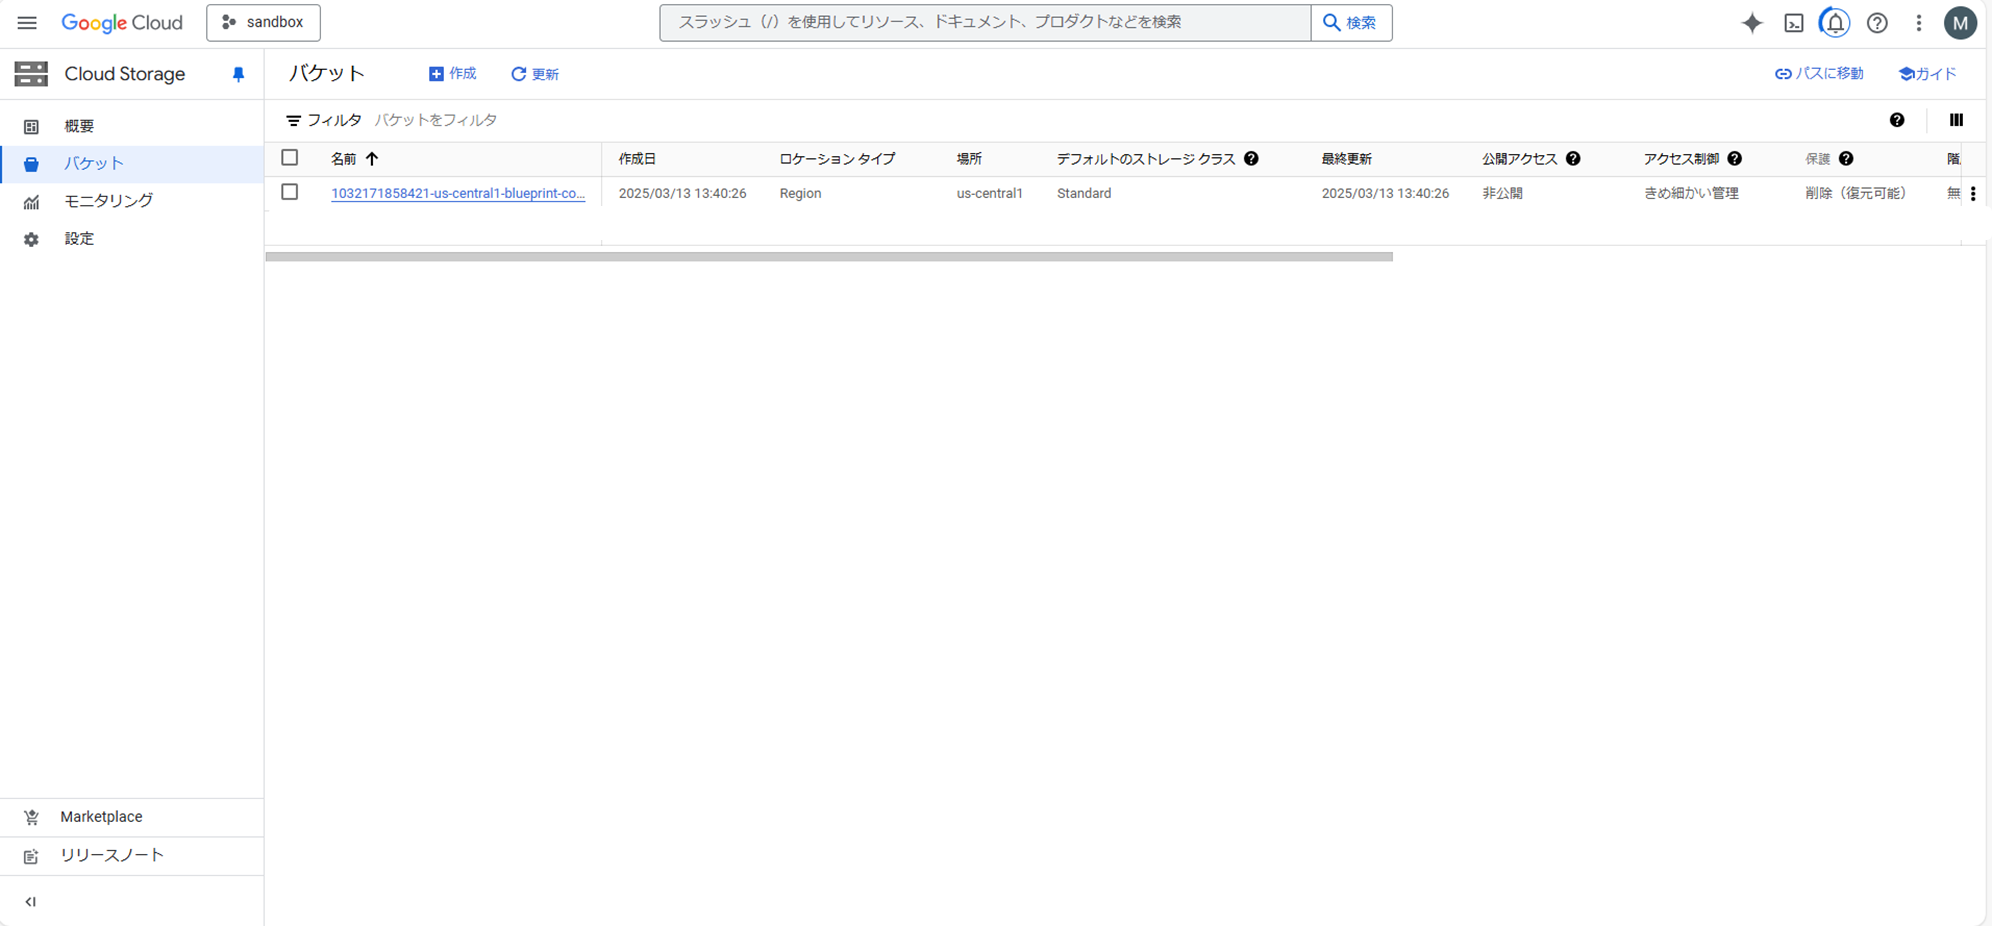Click the バケットをフィルタ filter field
1992x926 pixels.
(436, 120)
